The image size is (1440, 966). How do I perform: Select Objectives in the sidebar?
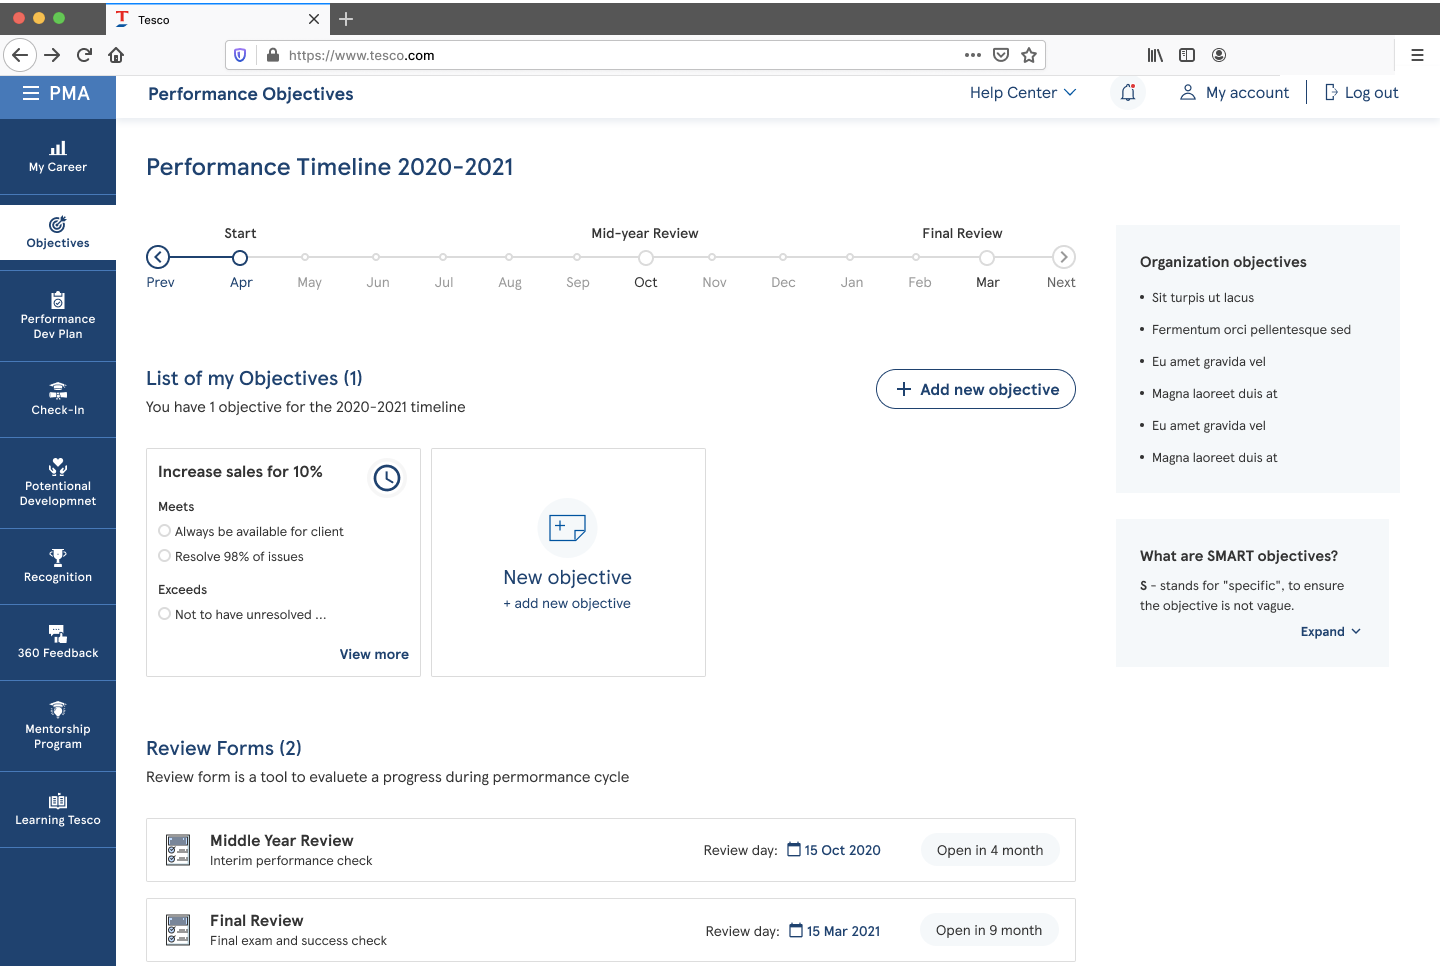pos(58,233)
